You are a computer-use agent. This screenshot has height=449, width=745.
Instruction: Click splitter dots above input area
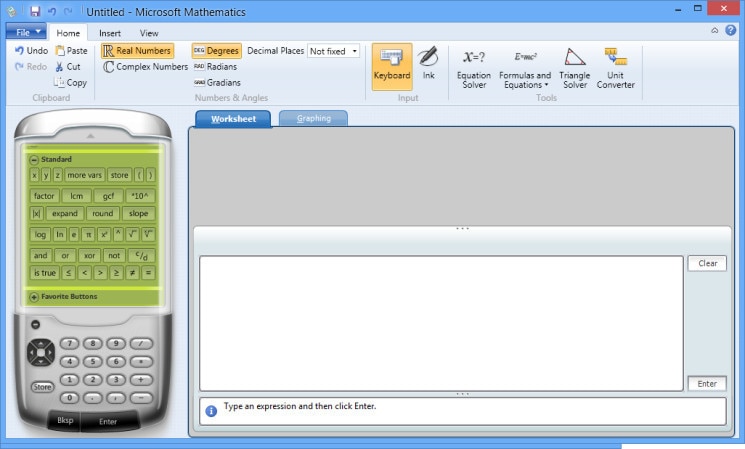click(462, 229)
